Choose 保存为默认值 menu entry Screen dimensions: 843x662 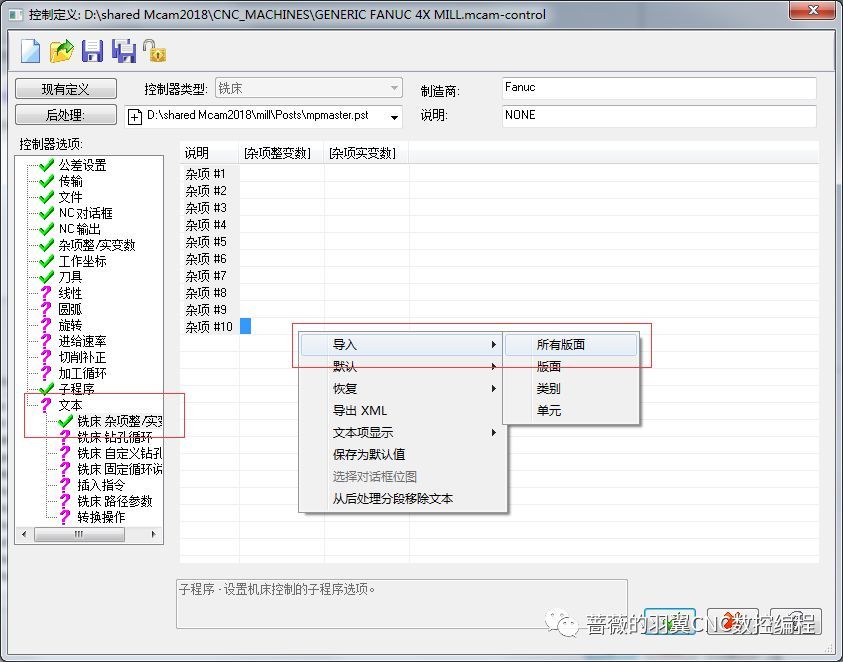click(x=402, y=454)
